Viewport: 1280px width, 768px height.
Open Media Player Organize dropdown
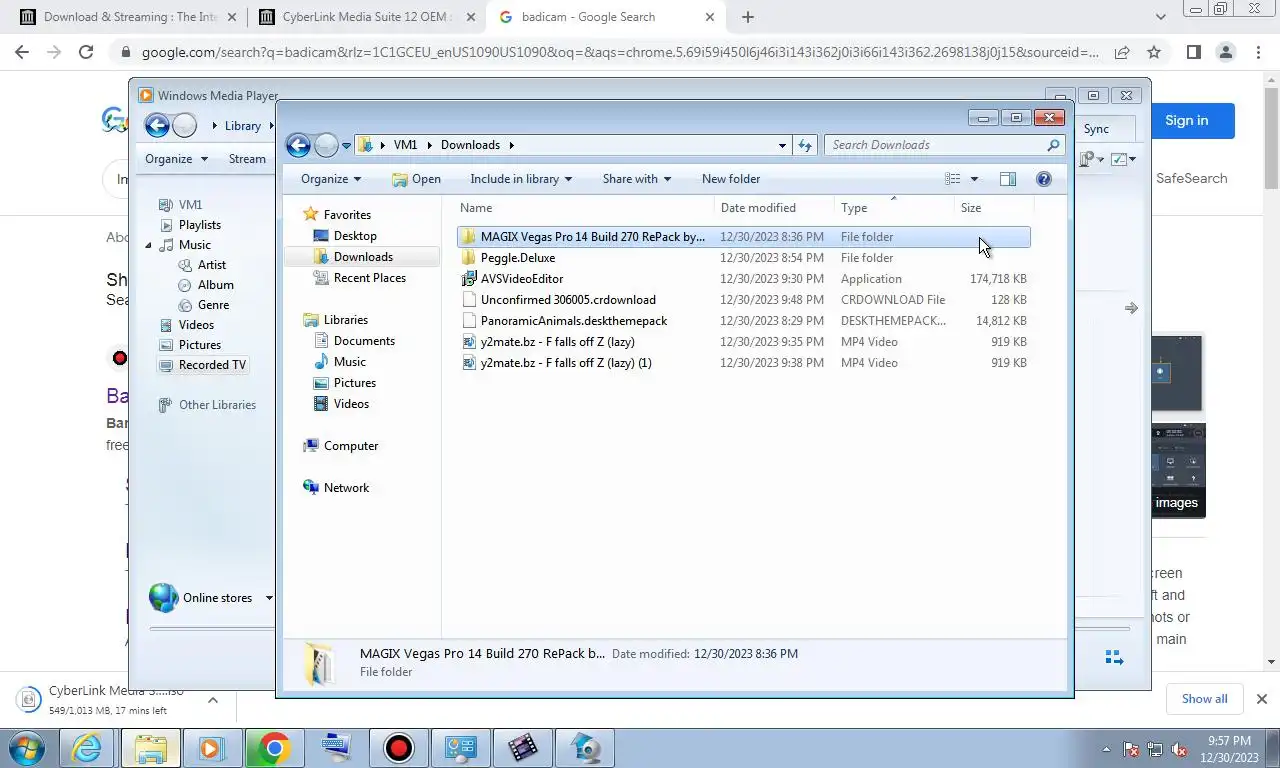pyautogui.click(x=176, y=159)
